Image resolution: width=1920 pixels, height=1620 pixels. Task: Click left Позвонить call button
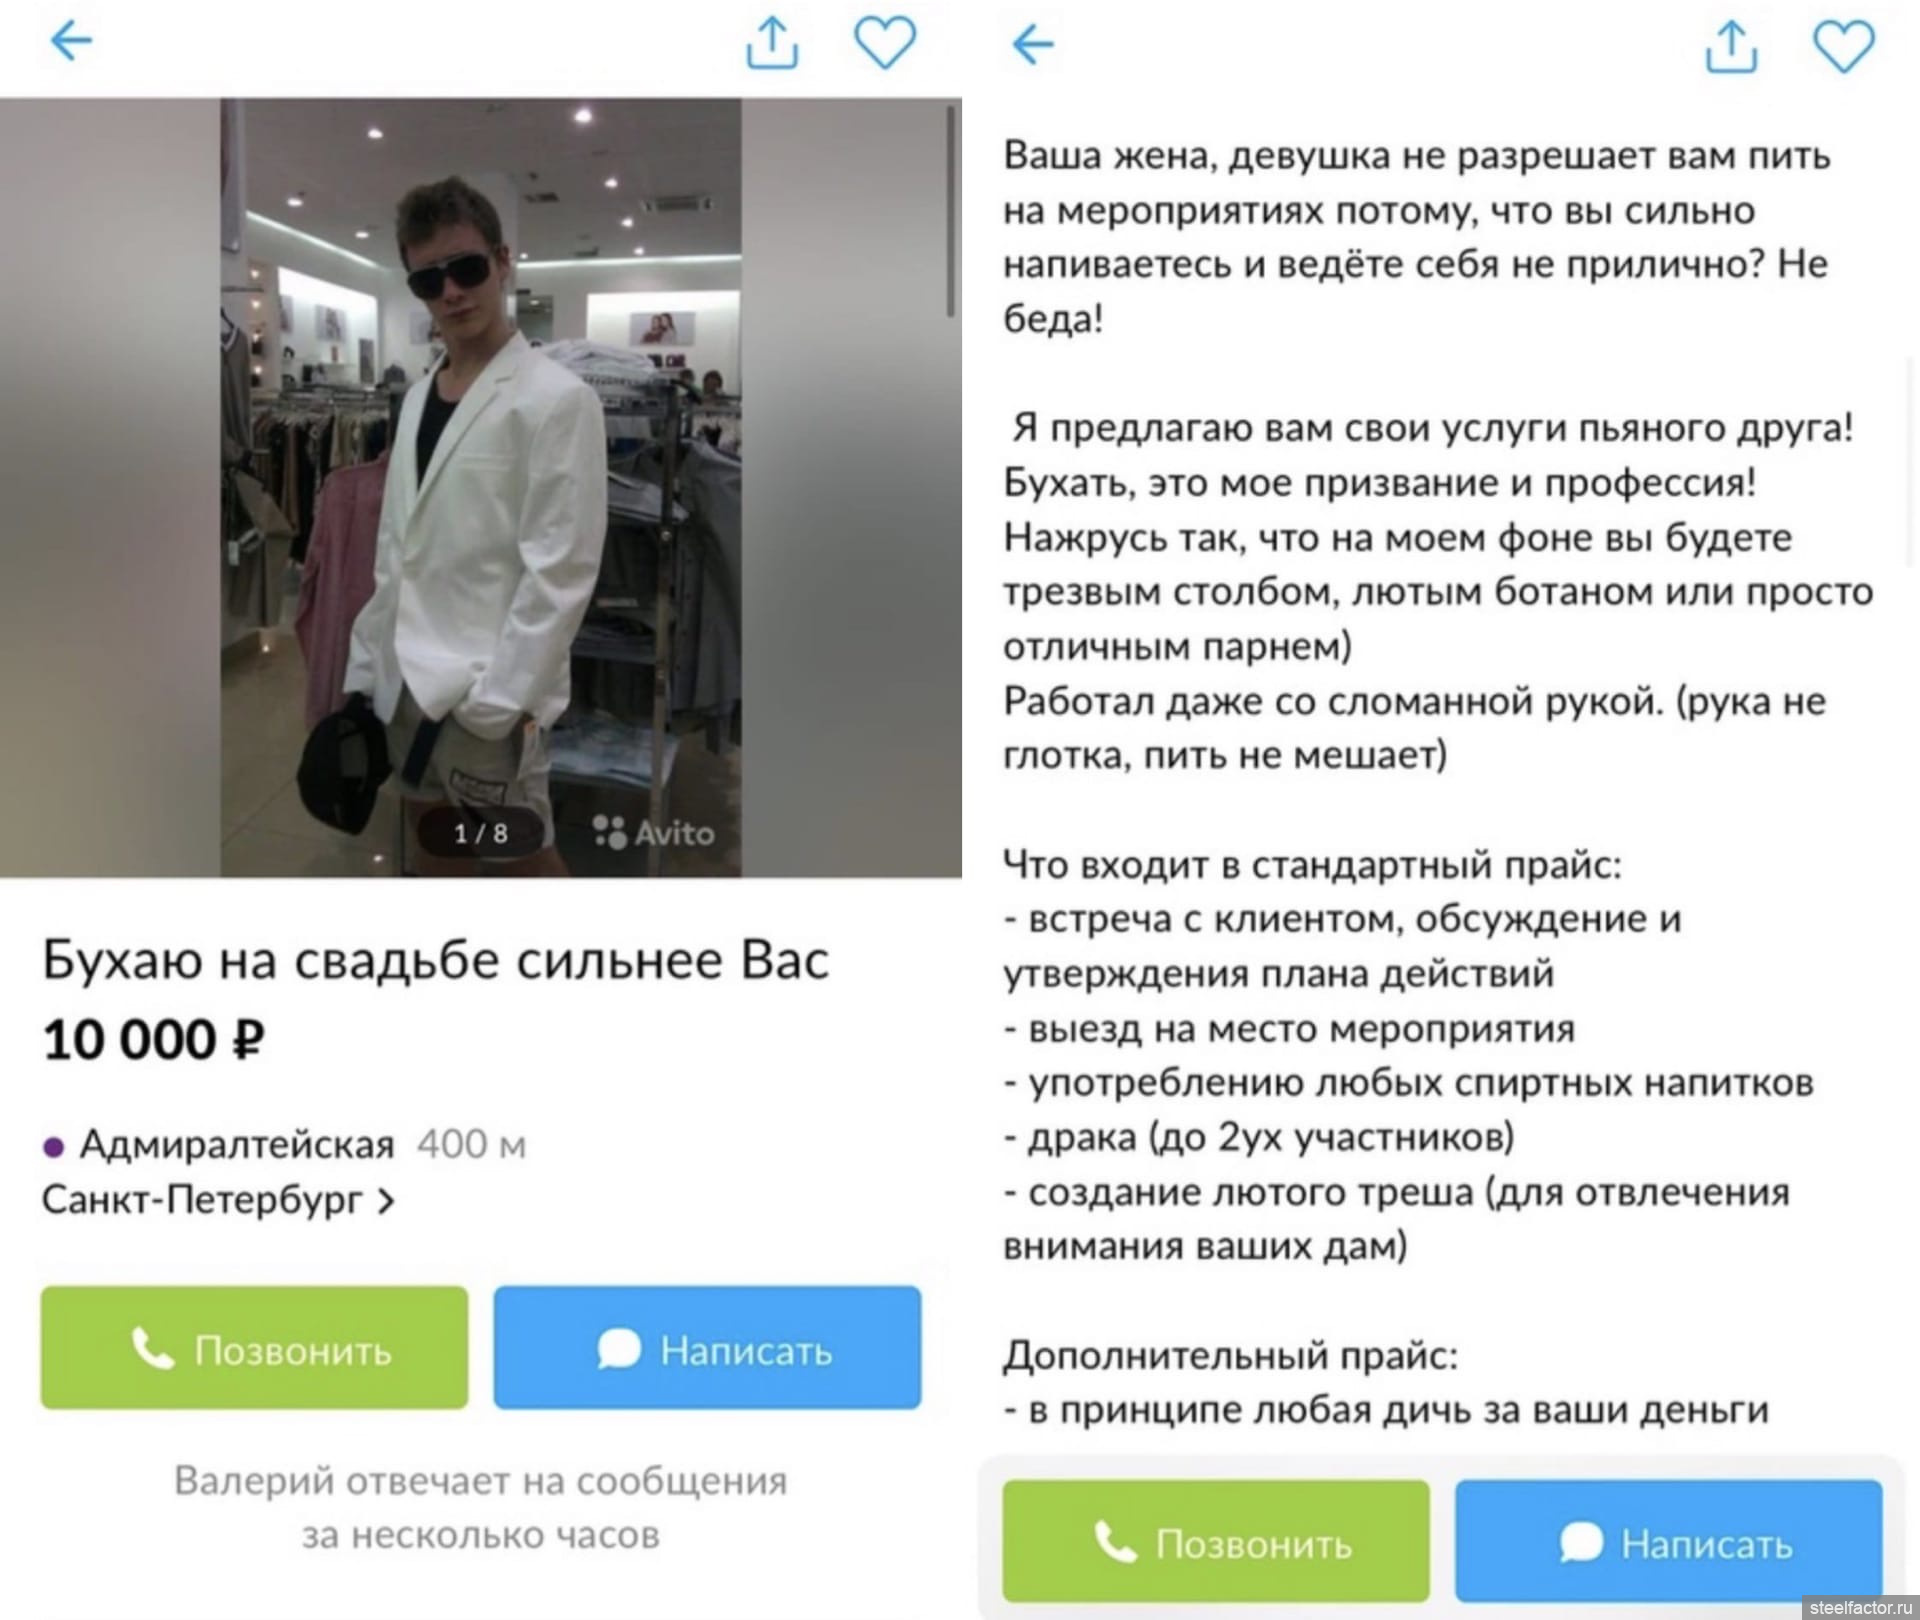pyautogui.click(x=254, y=1348)
